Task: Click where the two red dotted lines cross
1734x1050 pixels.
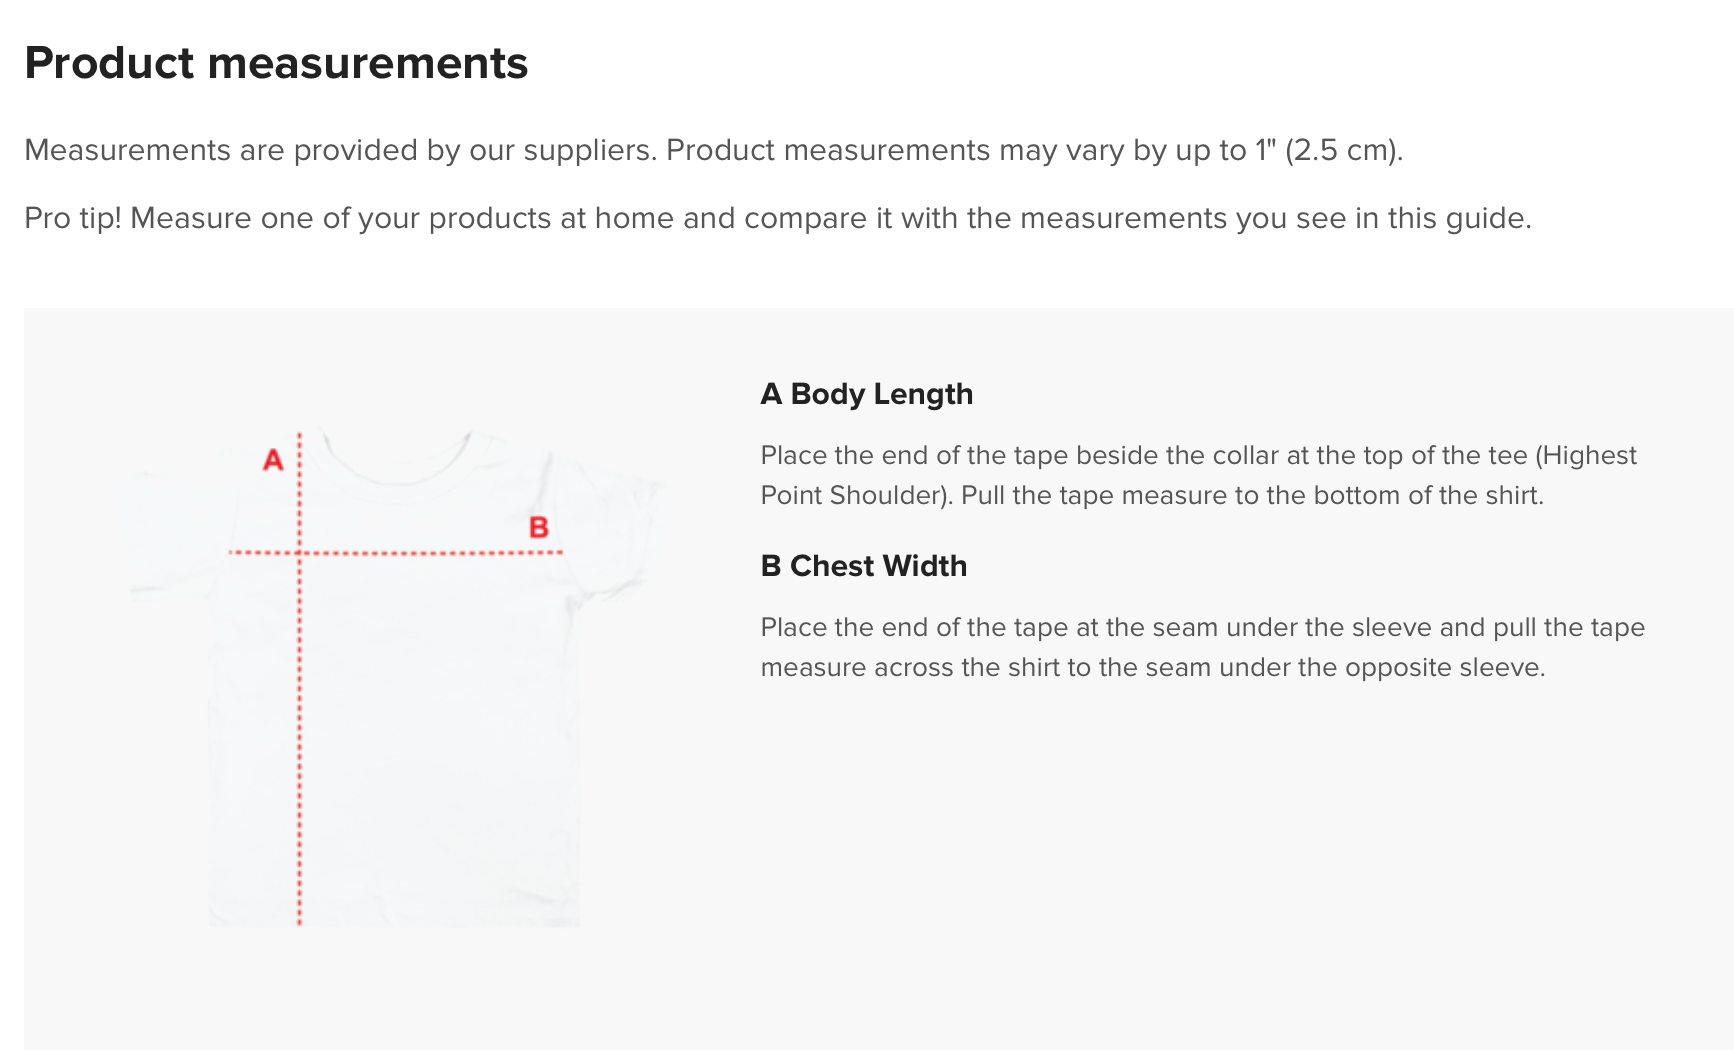Action: click(x=299, y=552)
